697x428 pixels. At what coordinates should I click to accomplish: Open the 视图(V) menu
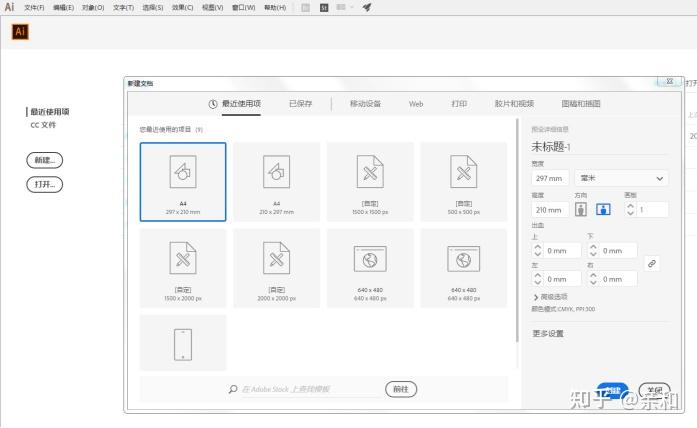[x=212, y=8]
